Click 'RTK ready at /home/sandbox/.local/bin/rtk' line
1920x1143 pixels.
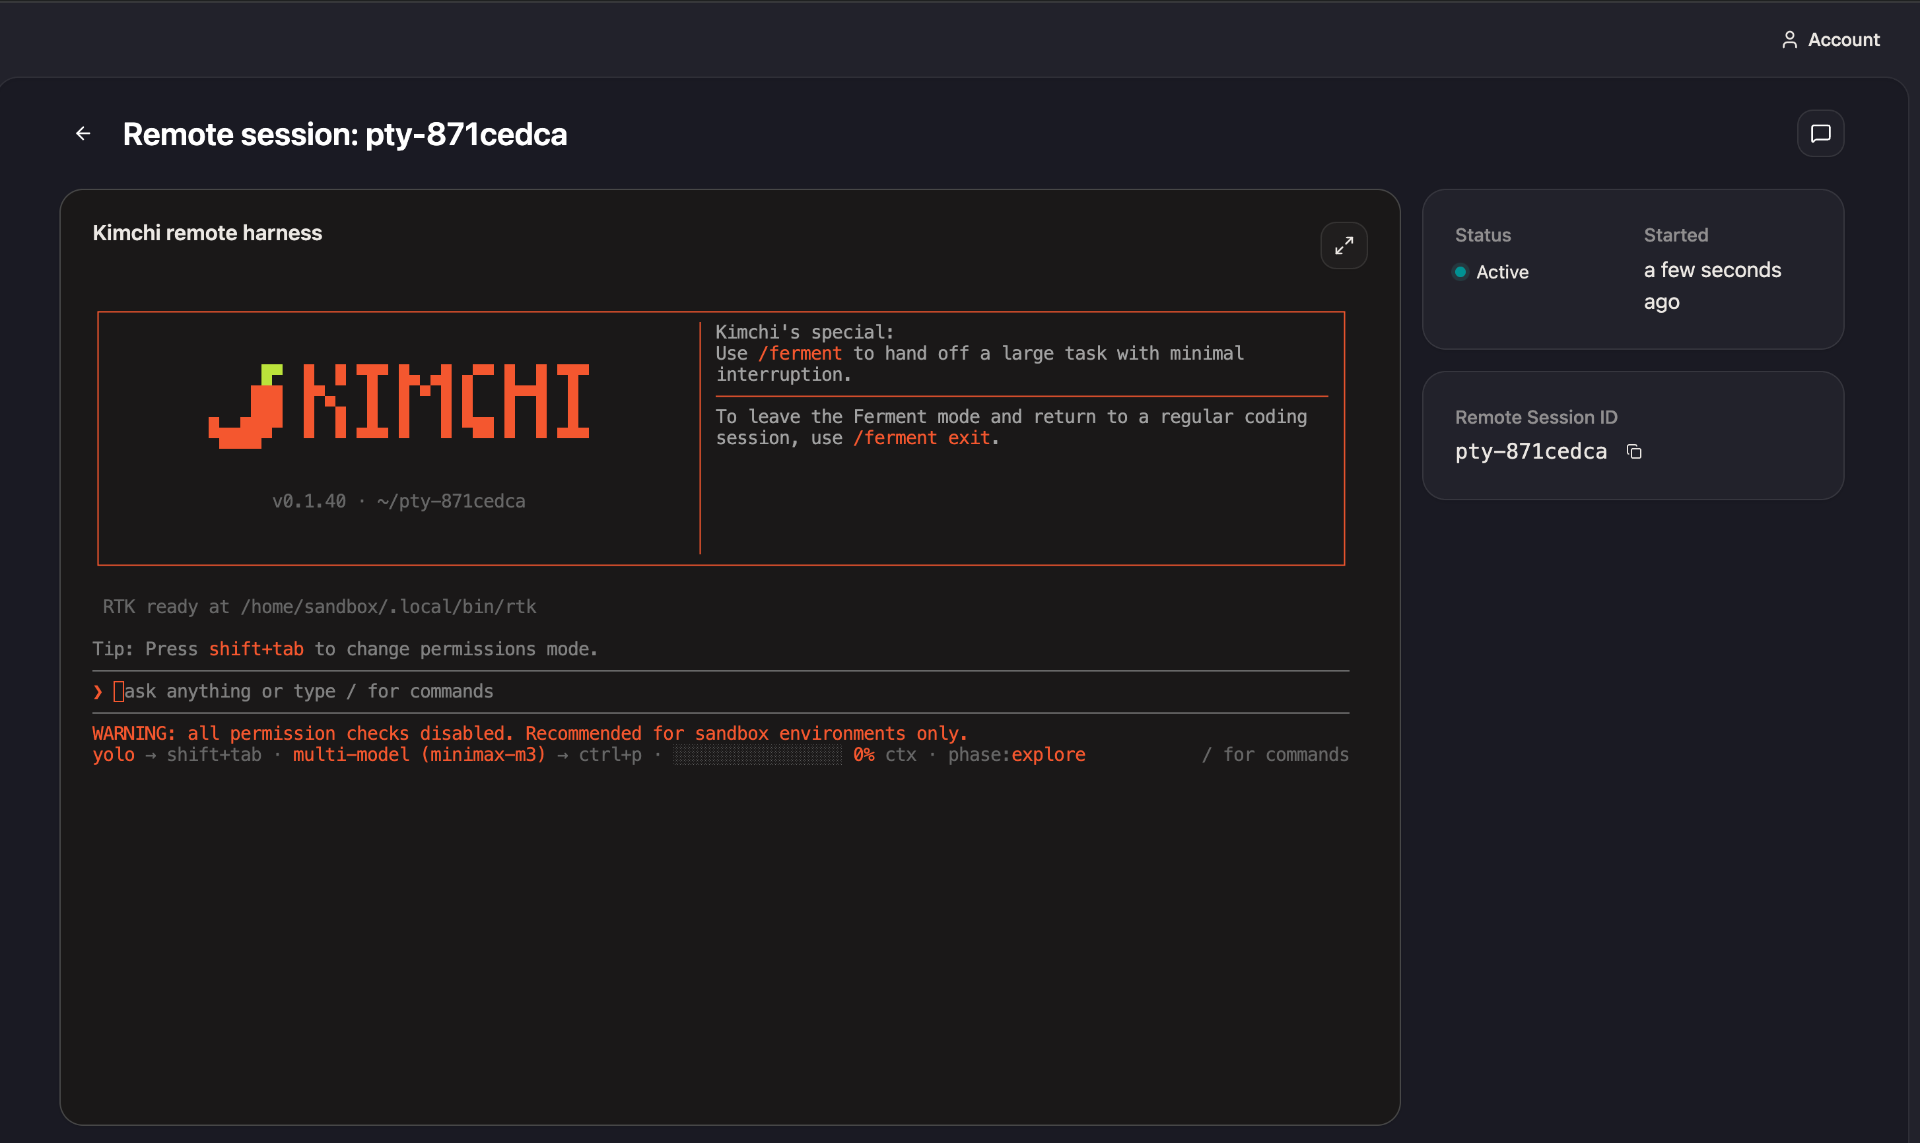click(319, 607)
